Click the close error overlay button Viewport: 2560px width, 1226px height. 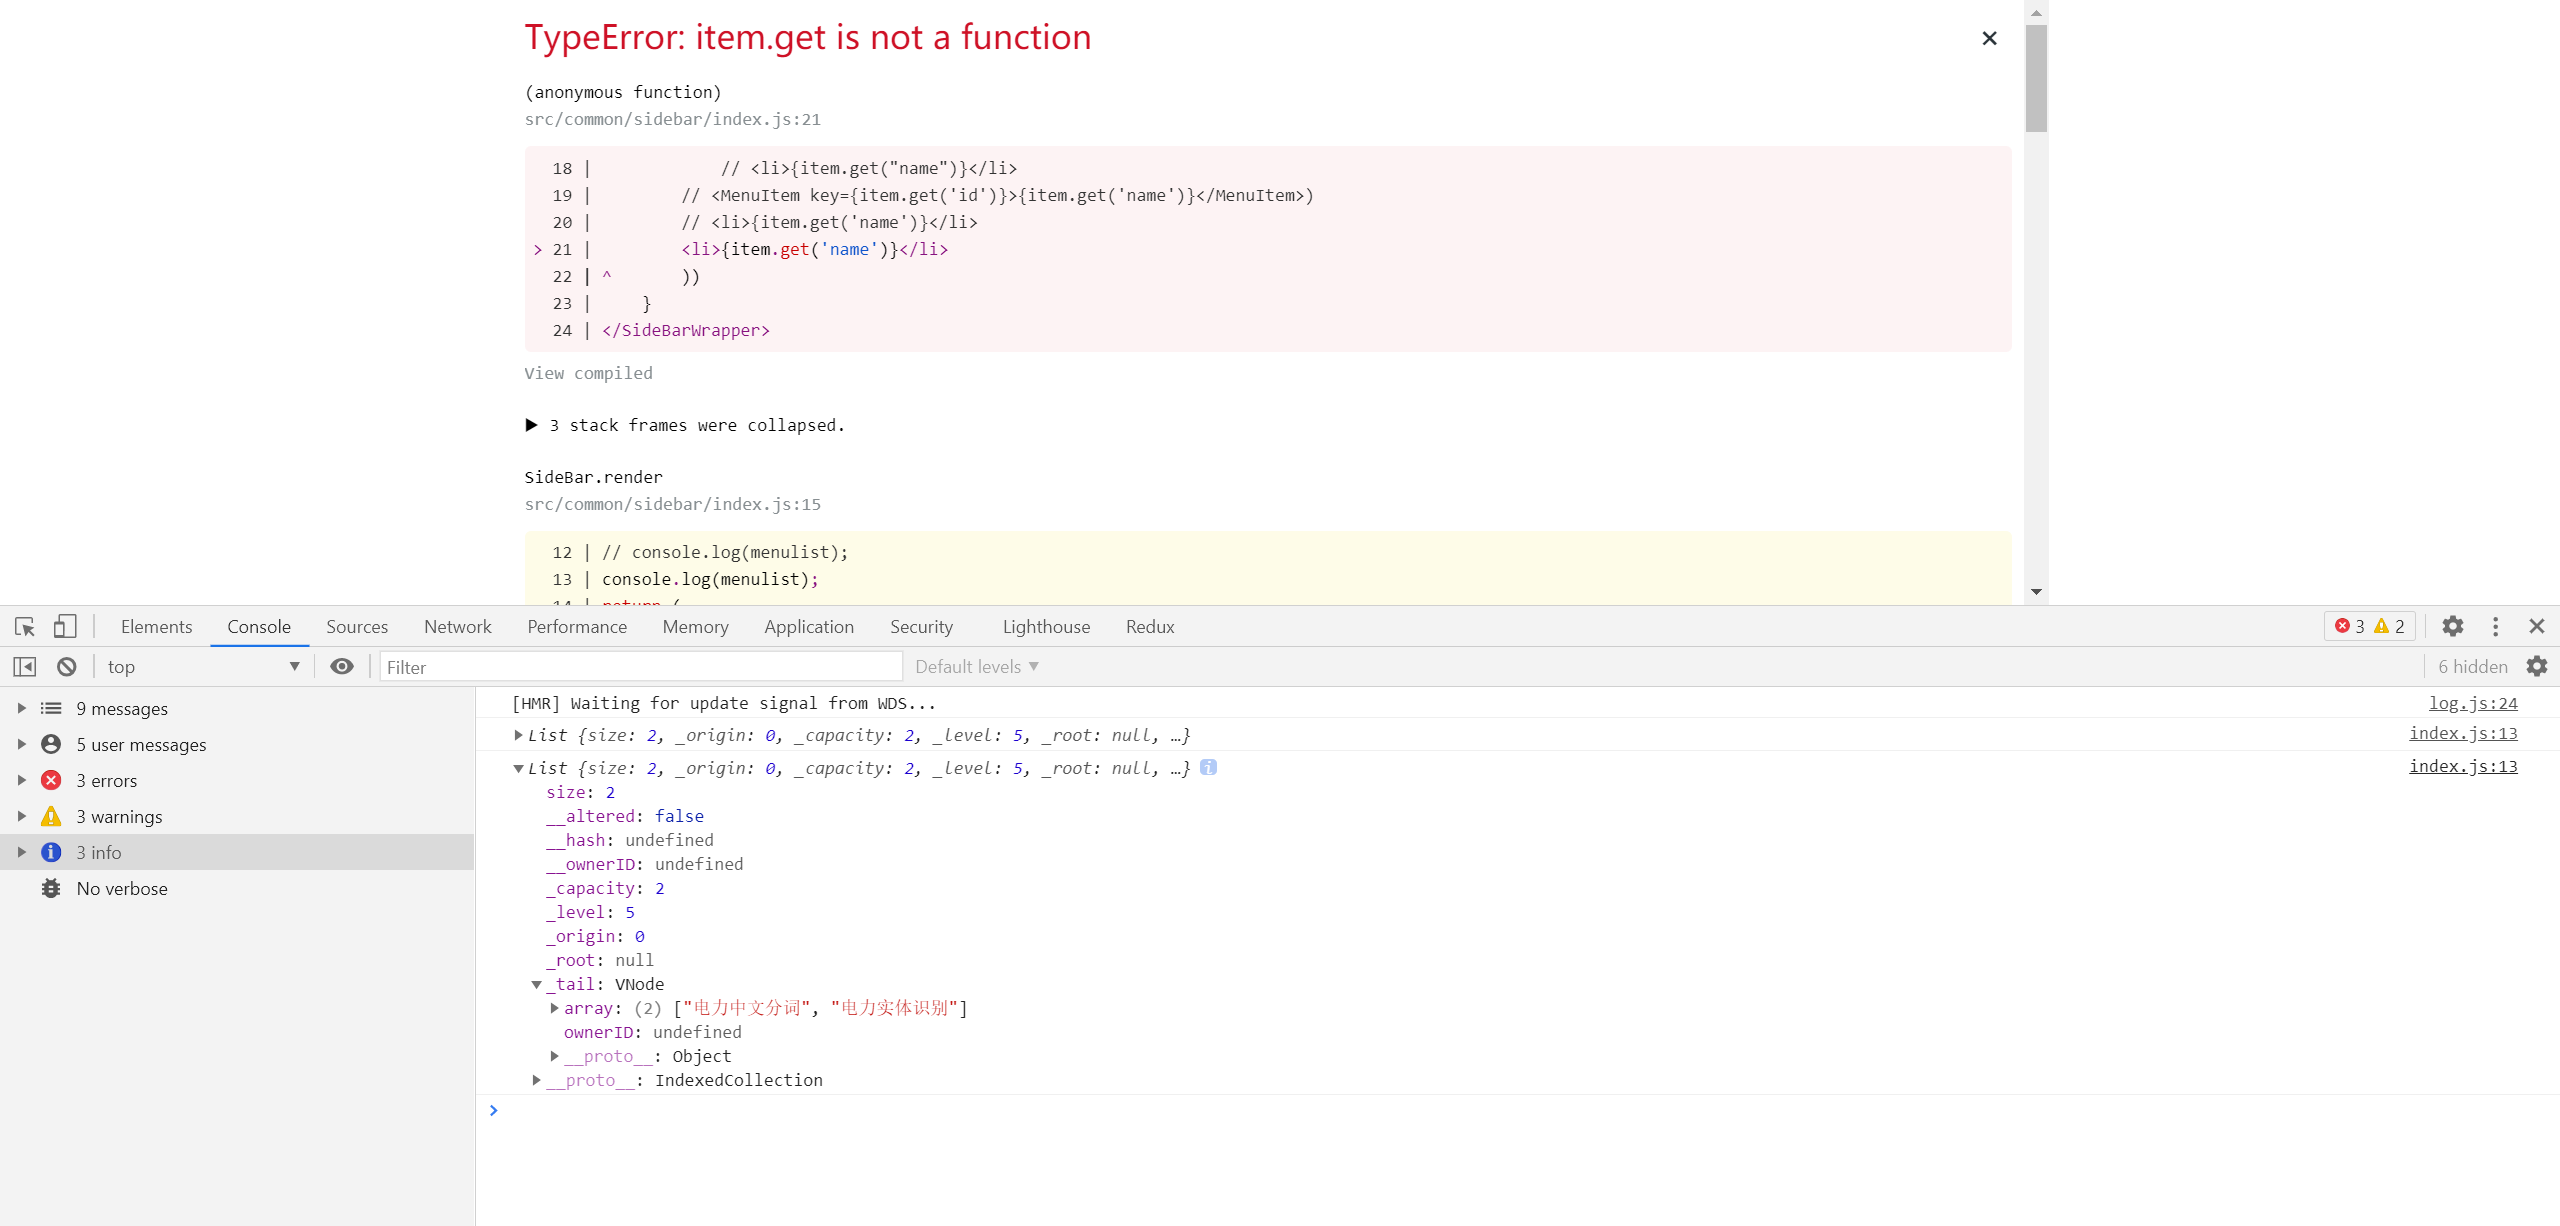click(x=1989, y=38)
